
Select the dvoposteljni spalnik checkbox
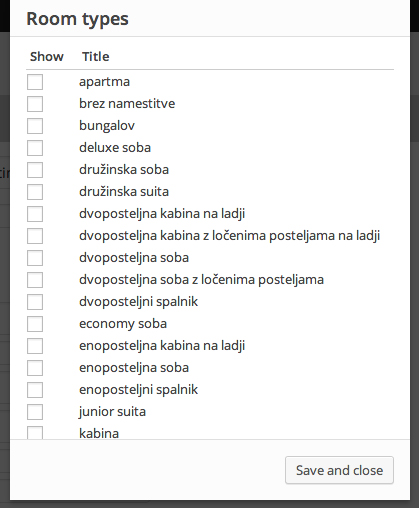pos(35,302)
